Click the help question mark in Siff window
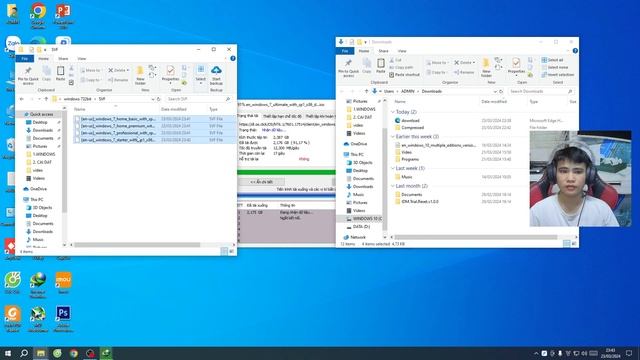 tap(233, 58)
